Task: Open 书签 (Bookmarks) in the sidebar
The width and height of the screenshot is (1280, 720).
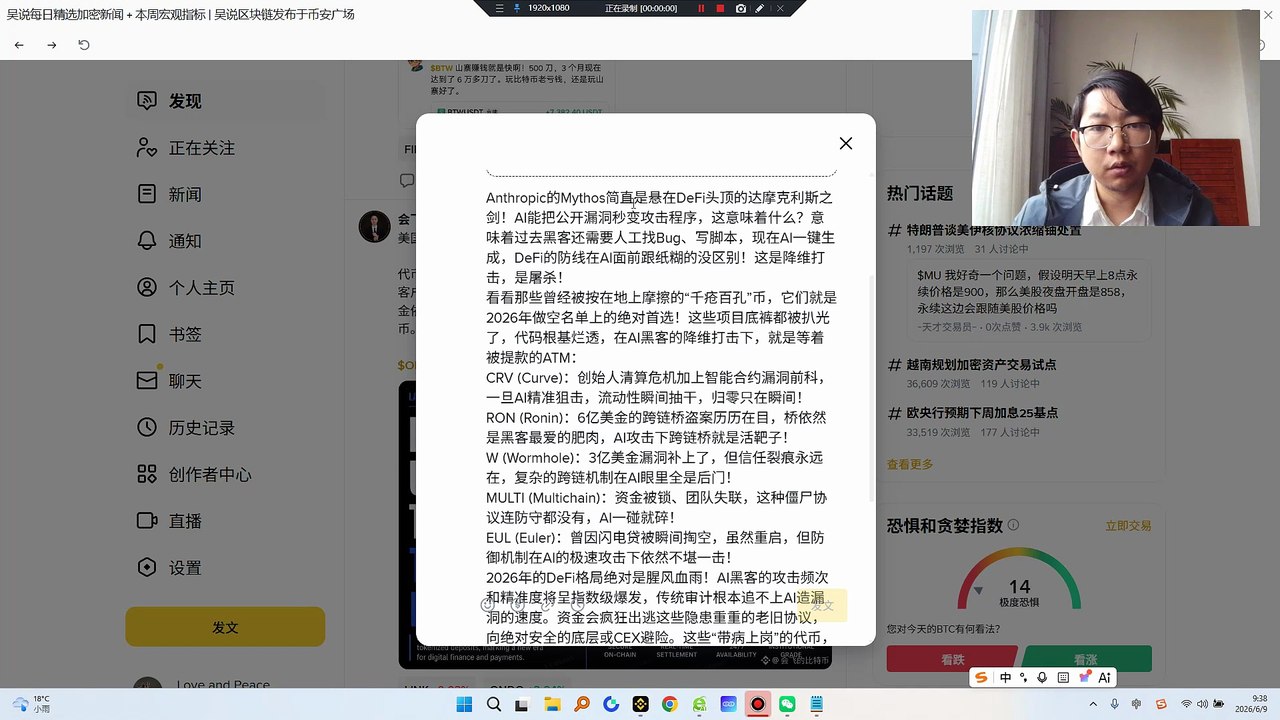Action: coord(225,334)
